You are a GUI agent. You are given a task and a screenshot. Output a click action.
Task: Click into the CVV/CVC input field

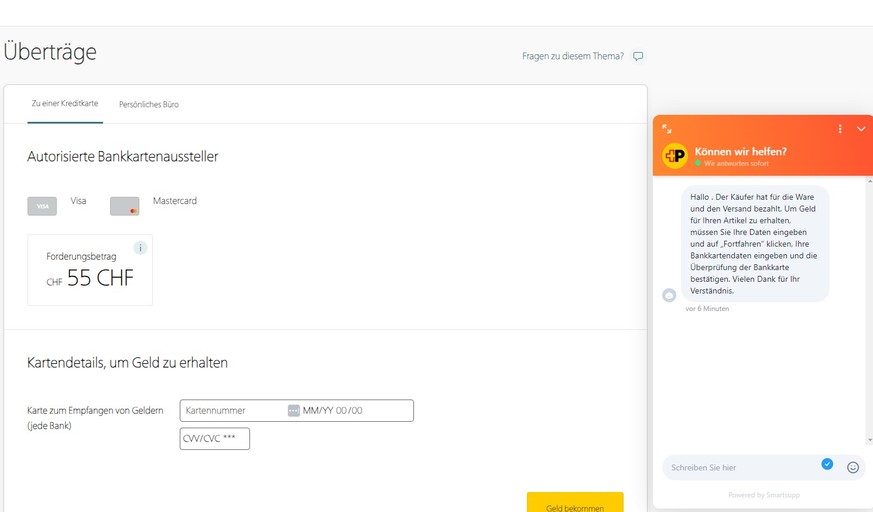pos(215,439)
